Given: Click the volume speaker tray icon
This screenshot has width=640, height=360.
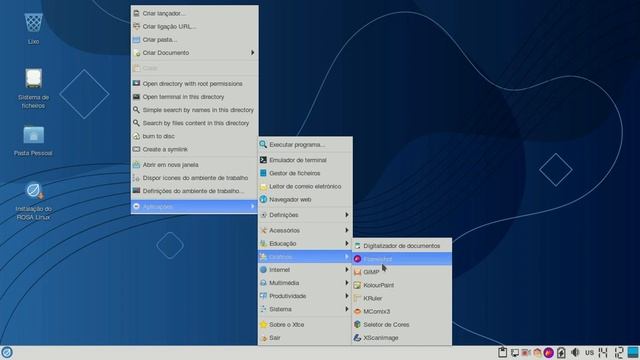Looking at the screenshot, I should click(576, 353).
